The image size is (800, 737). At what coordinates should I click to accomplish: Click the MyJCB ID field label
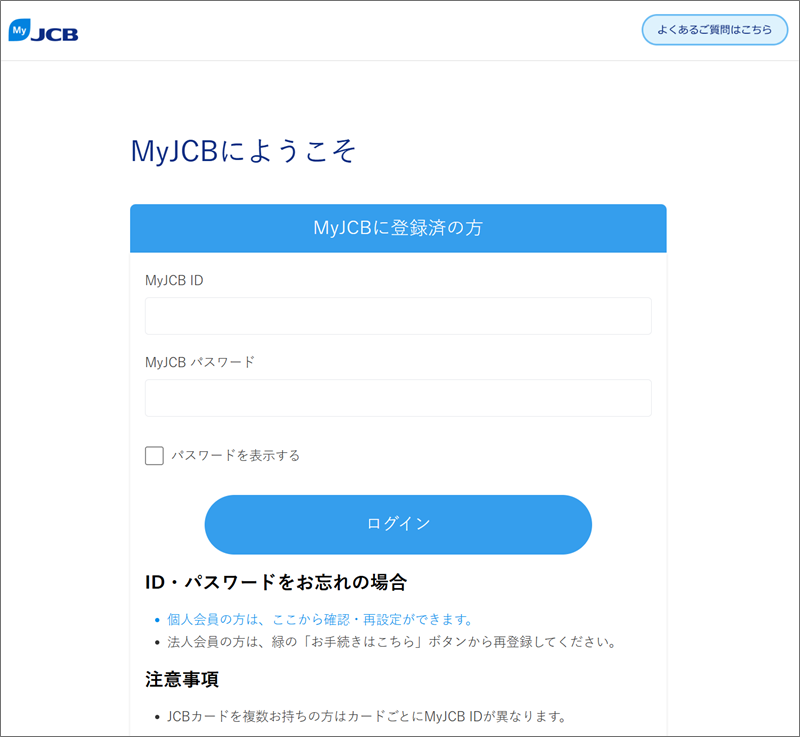click(174, 281)
